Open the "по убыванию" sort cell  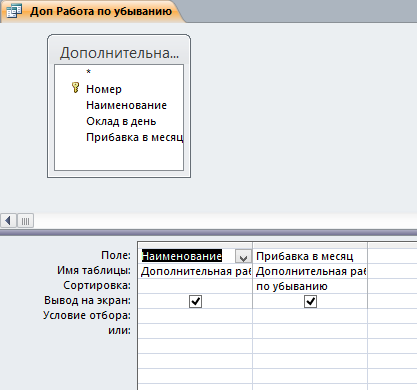[x=310, y=286]
